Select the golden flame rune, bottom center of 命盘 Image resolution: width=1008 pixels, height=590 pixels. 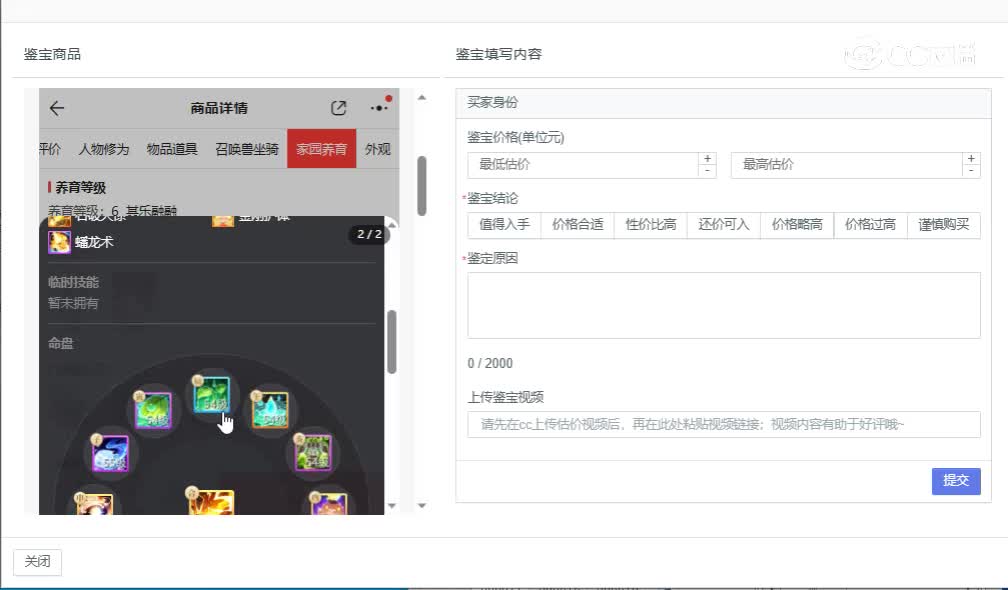coord(212,503)
